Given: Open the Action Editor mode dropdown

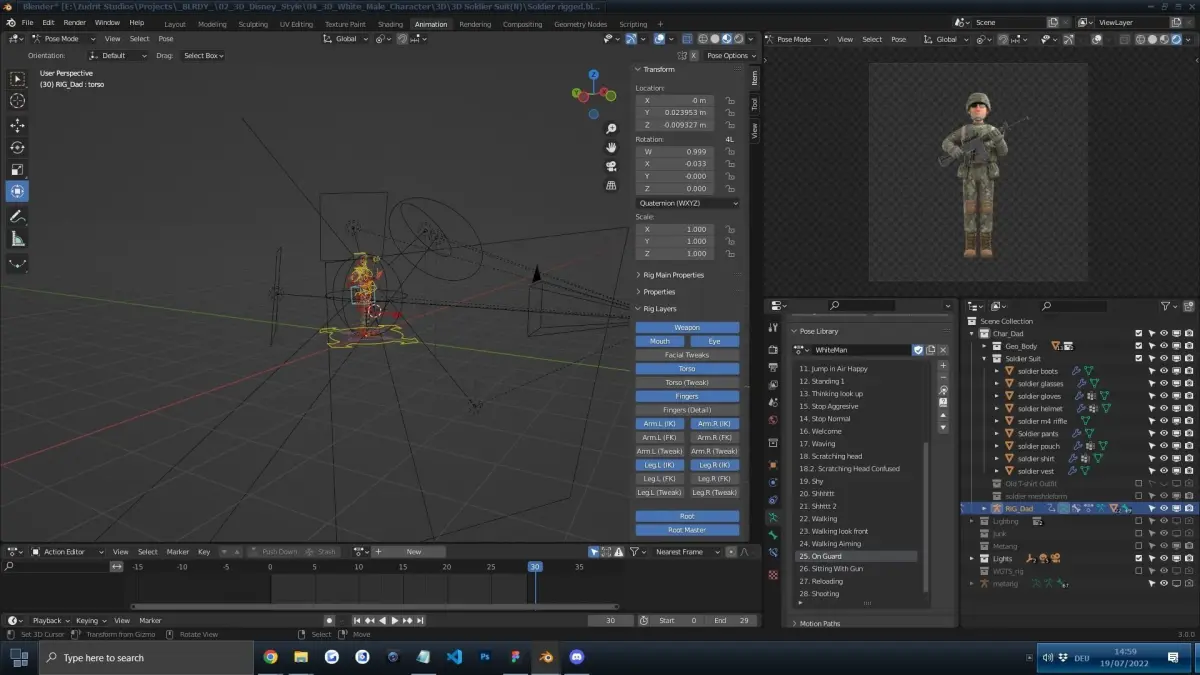Looking at the screenshot, I should coord(68,552).
